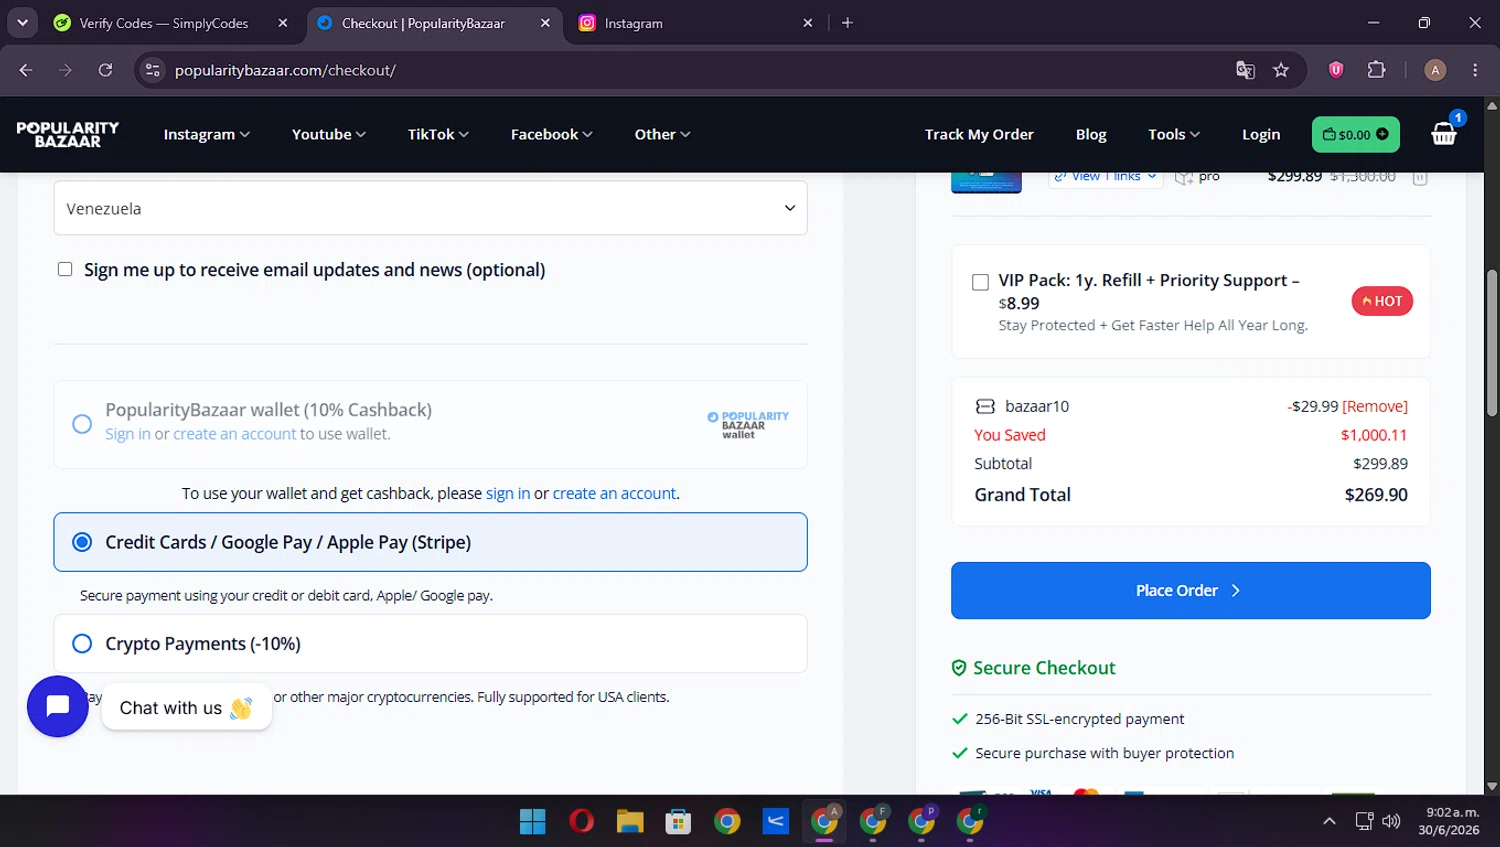Screen dimensions: 1500x847
Task: Open the red shield extension icon
Action: pos(1336,70)
